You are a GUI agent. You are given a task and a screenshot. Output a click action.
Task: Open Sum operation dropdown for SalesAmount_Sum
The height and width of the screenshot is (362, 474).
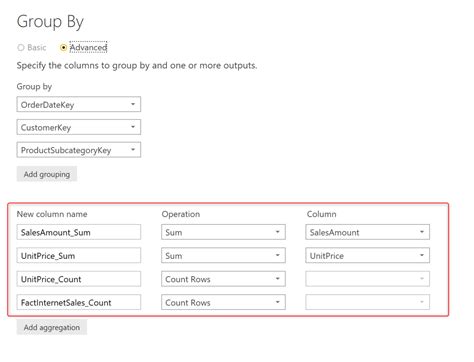[x=223, y=232]
